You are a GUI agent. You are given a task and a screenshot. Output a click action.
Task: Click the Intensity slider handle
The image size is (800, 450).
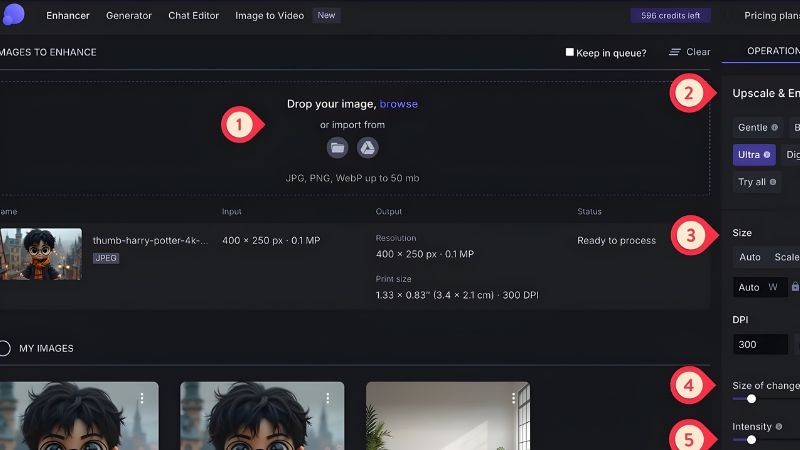tap(751, 440)
